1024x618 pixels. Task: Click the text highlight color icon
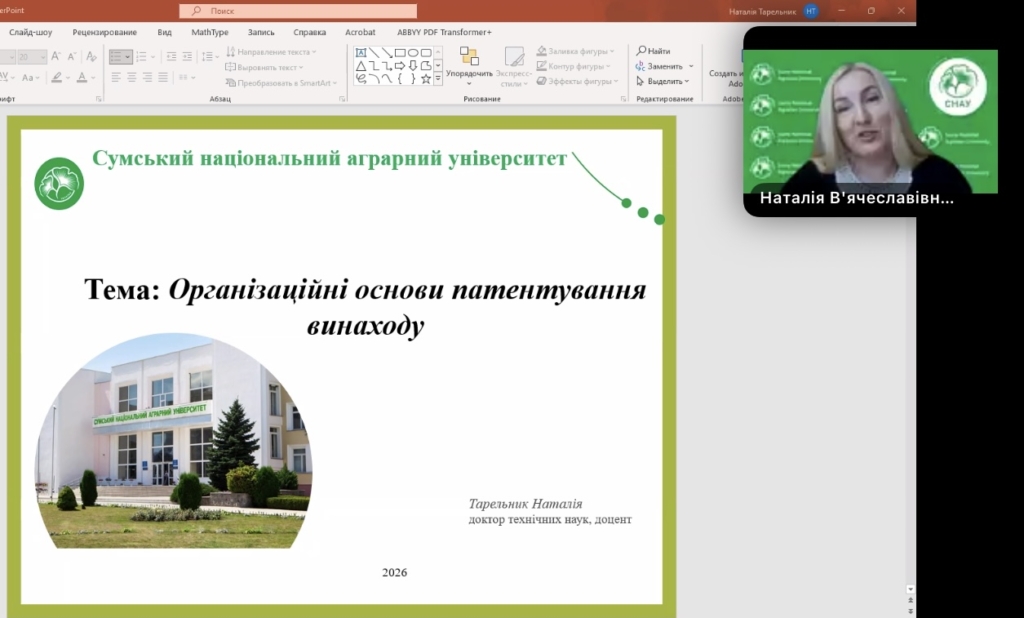[58, 78]
